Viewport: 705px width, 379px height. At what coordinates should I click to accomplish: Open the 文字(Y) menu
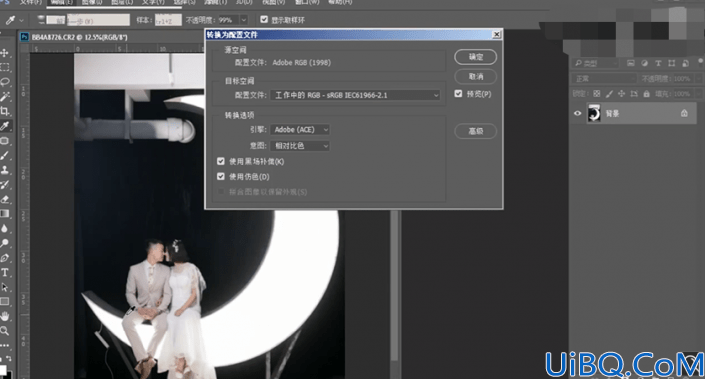[153, 2]
